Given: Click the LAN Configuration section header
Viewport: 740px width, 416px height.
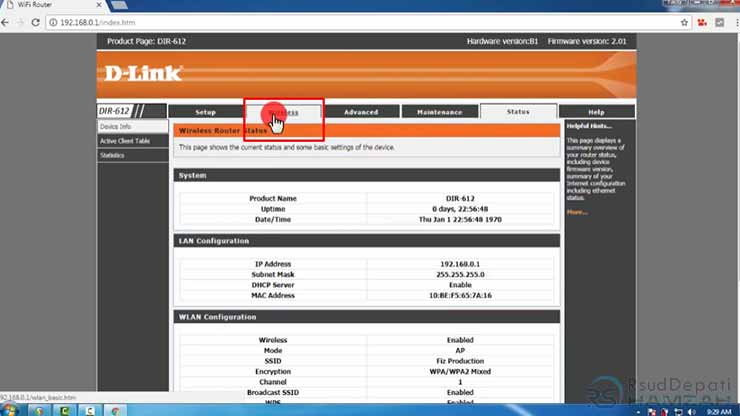Looking at the screenshot, I should tap(367, 241).
